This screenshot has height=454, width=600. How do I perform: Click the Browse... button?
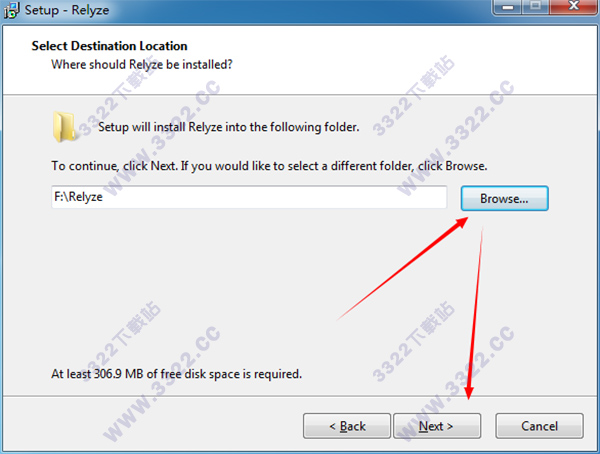pyautogui.click(x=504, y=198)
